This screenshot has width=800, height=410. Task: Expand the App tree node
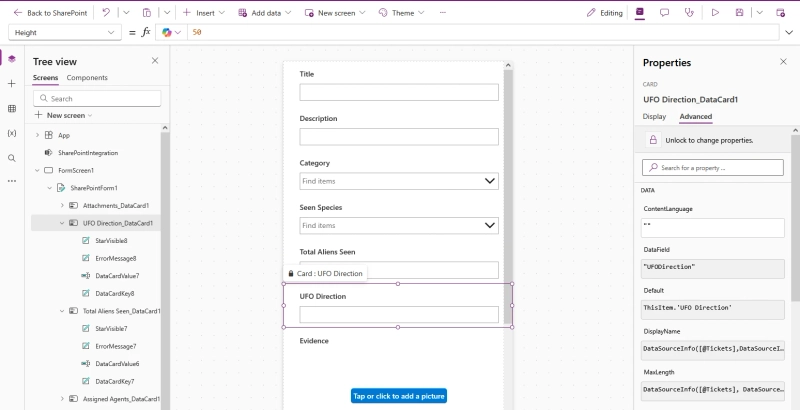pos(37,135)
